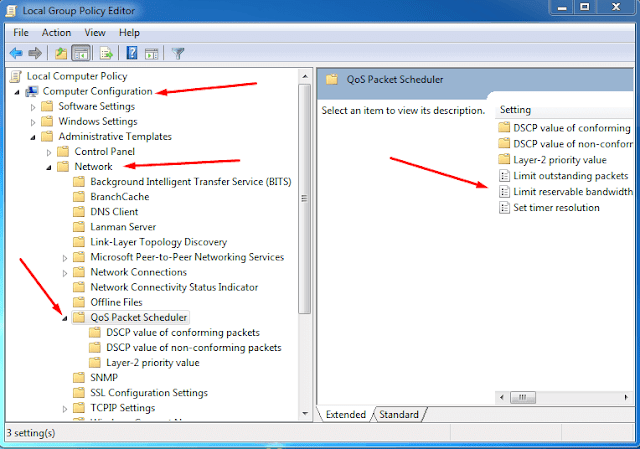Click the settings list scroll left arrow
This screenshot has width=640, height=449.
(x=502, y=397)
